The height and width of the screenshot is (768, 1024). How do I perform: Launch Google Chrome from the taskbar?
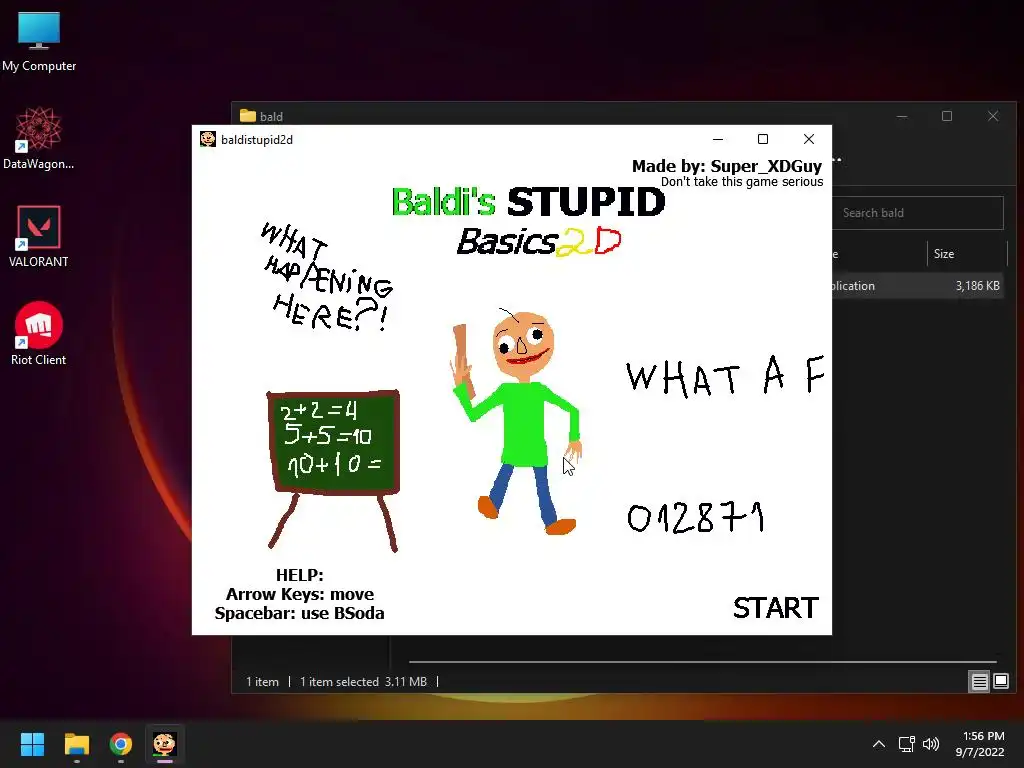[121, 744]
